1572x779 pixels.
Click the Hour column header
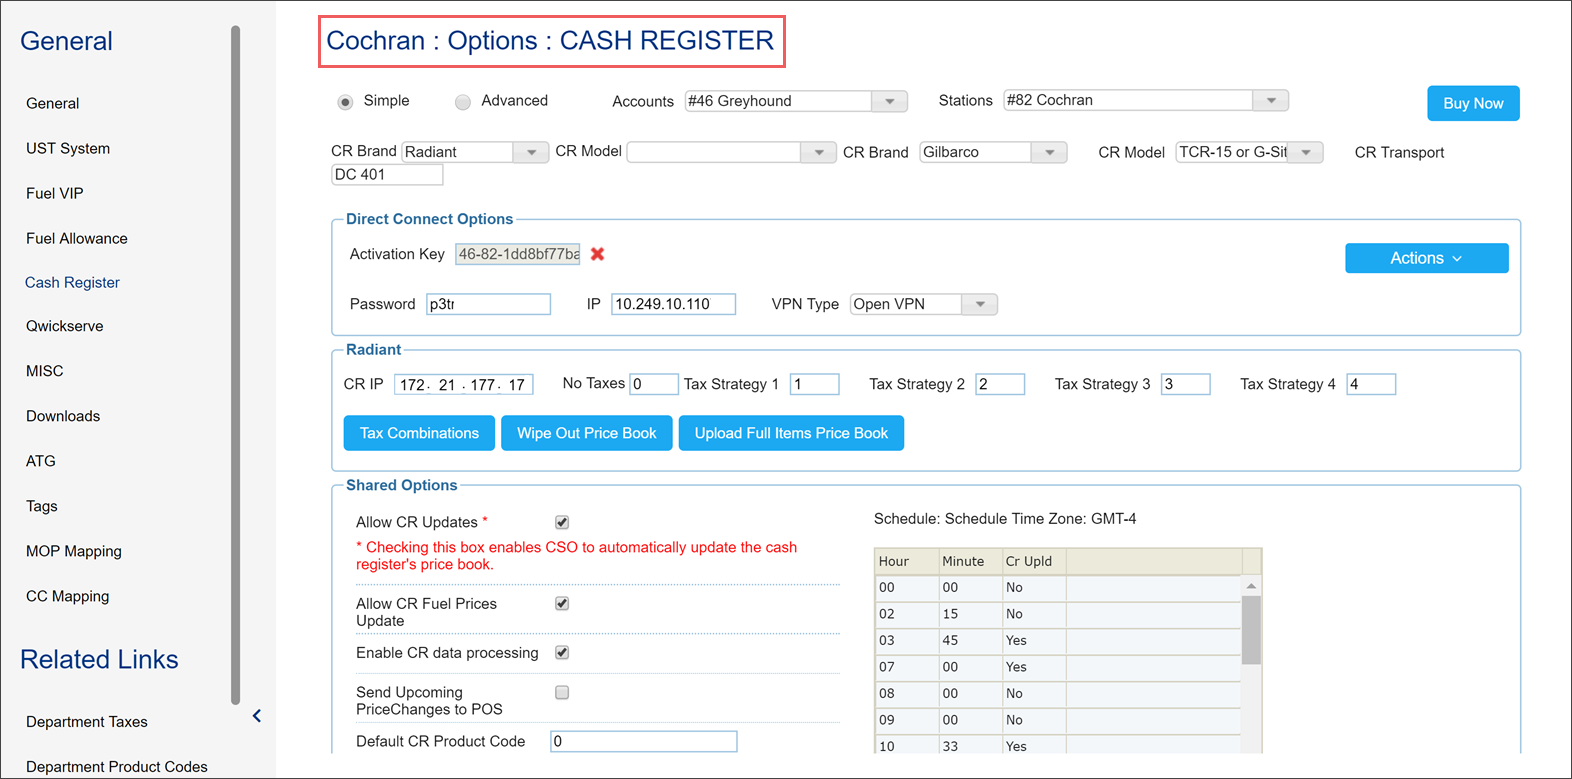906,561
